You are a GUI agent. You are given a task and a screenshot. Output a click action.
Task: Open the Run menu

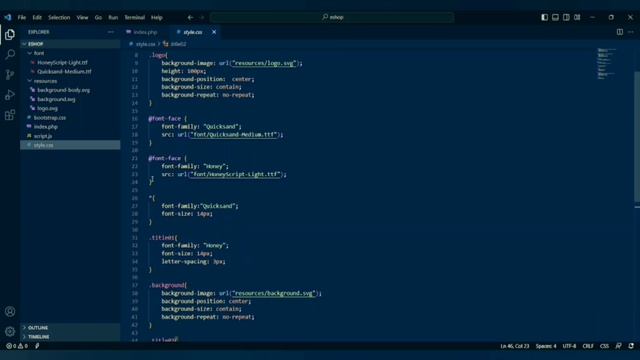(x=113, y=17)
